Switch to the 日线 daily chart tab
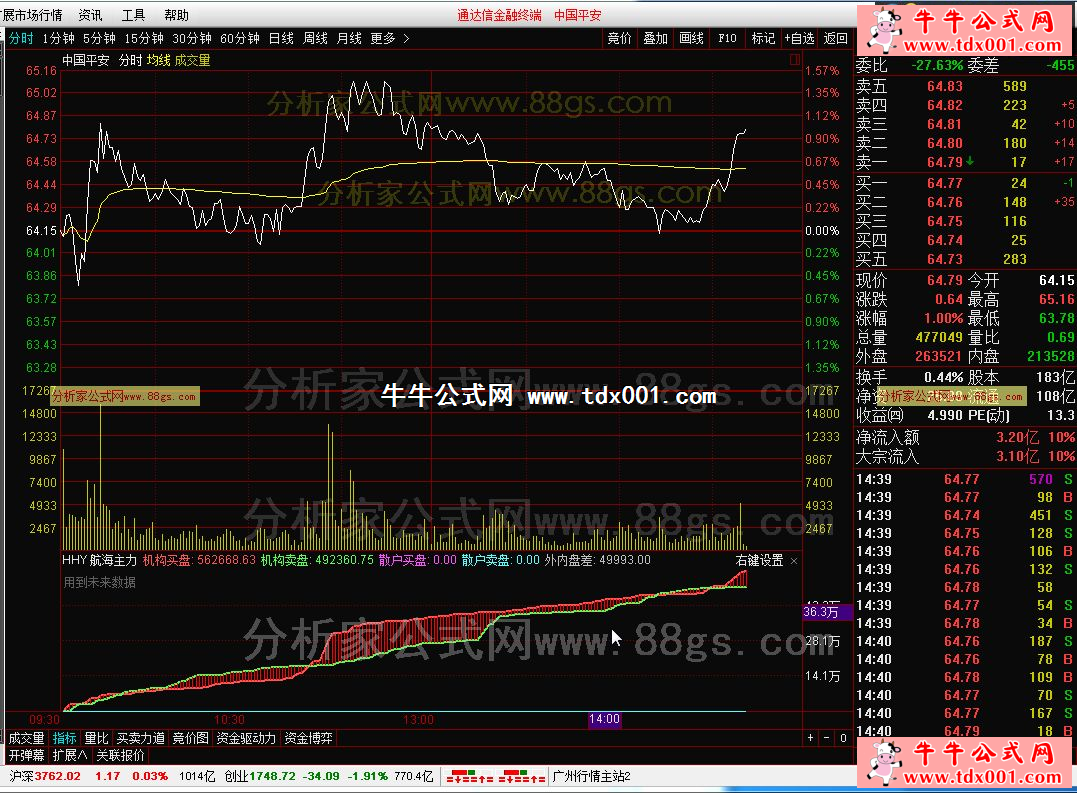 281,38
